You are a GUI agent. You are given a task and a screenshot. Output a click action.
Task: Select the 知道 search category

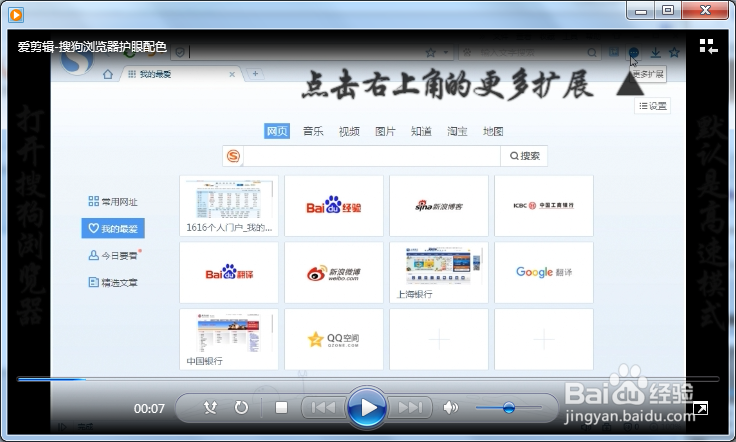click(x=421, y=131)
